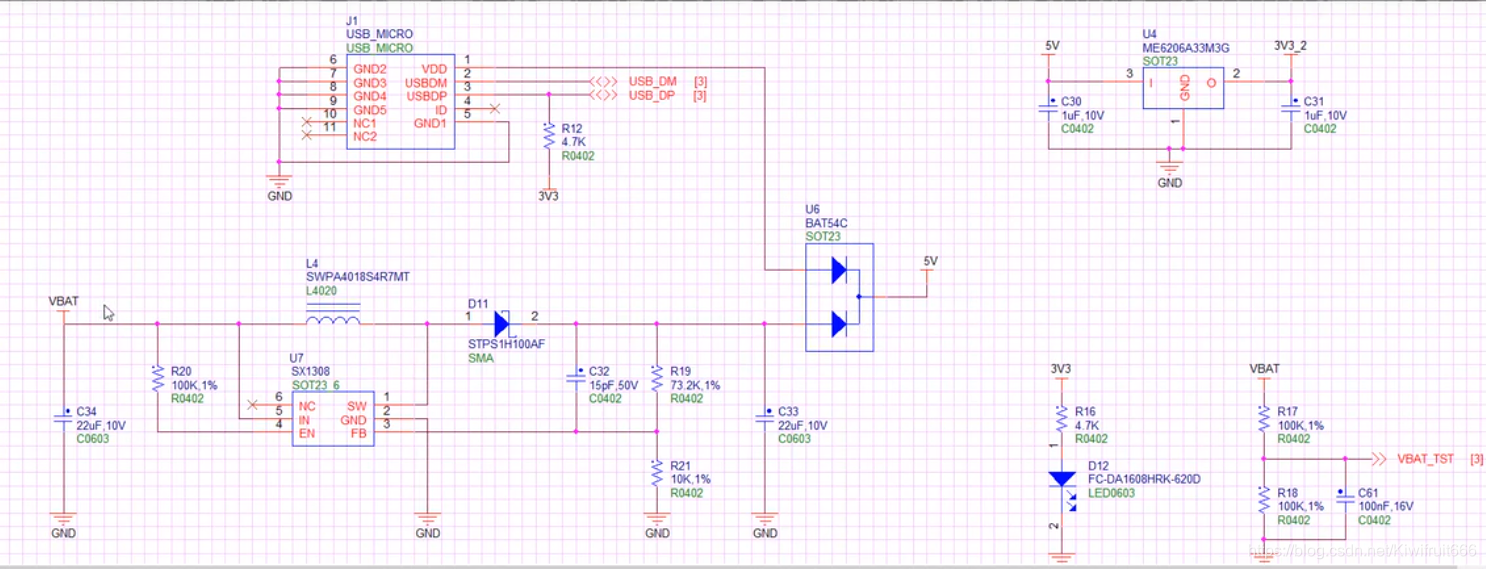
Task: Click the U6 BAT54C dual diode box
Action: click(x=839, y=297)
